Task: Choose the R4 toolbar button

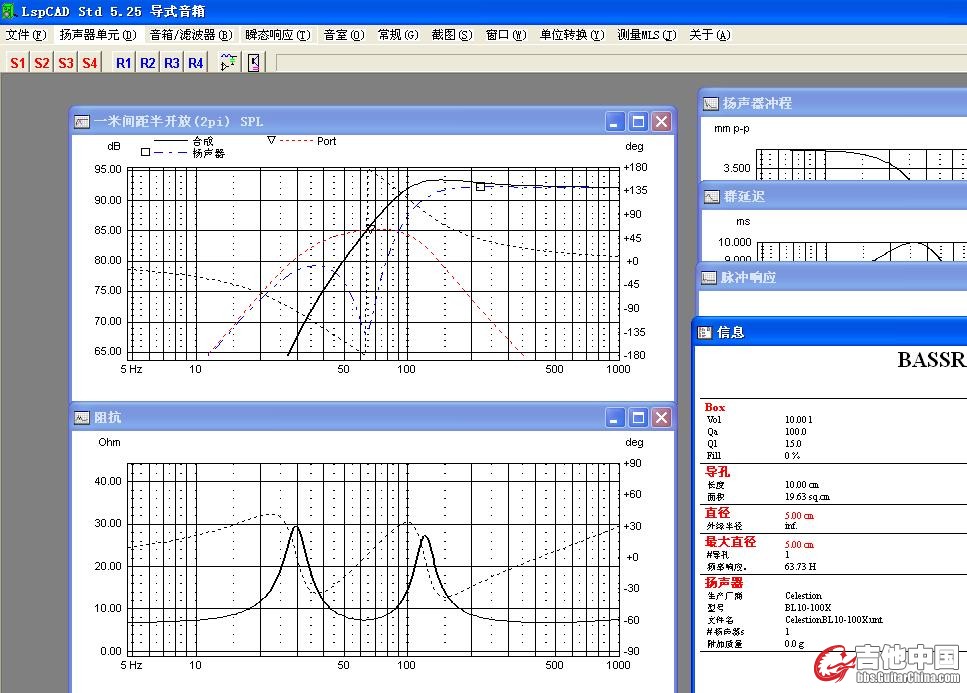Action: 195,62
